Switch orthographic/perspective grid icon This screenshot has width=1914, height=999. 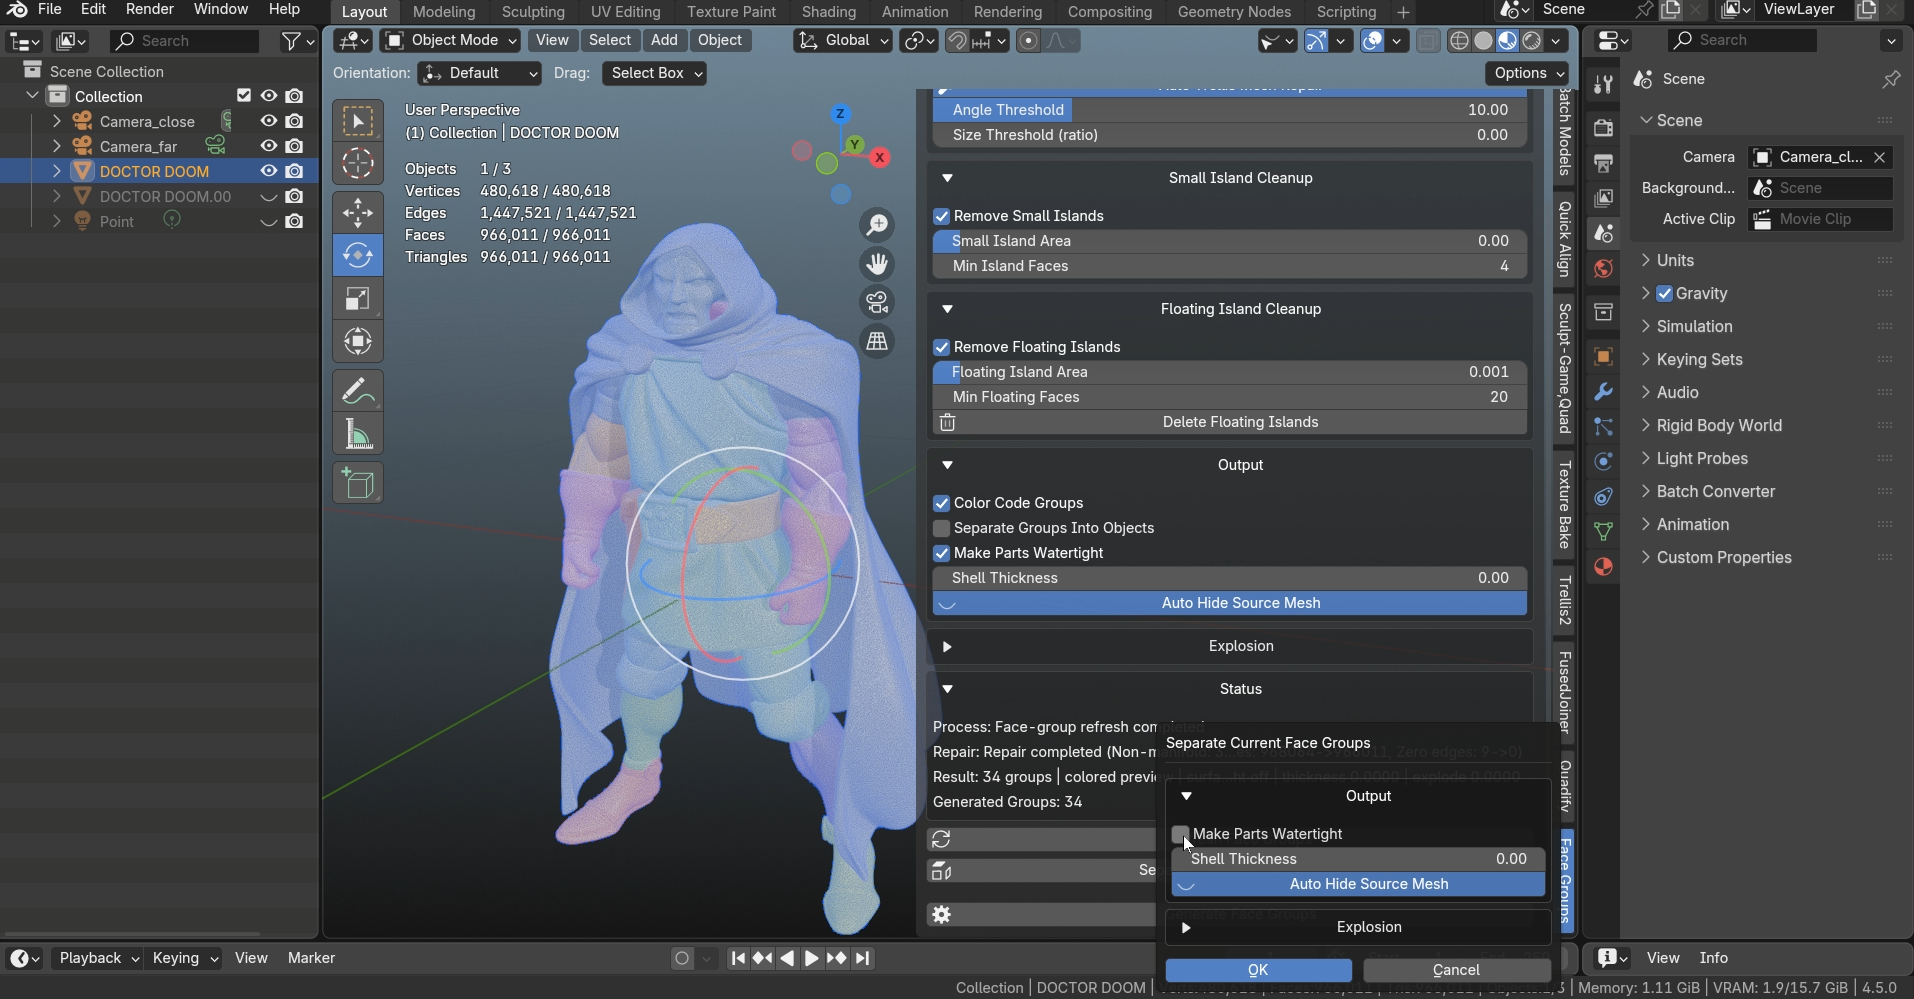[x=877, y=341]
